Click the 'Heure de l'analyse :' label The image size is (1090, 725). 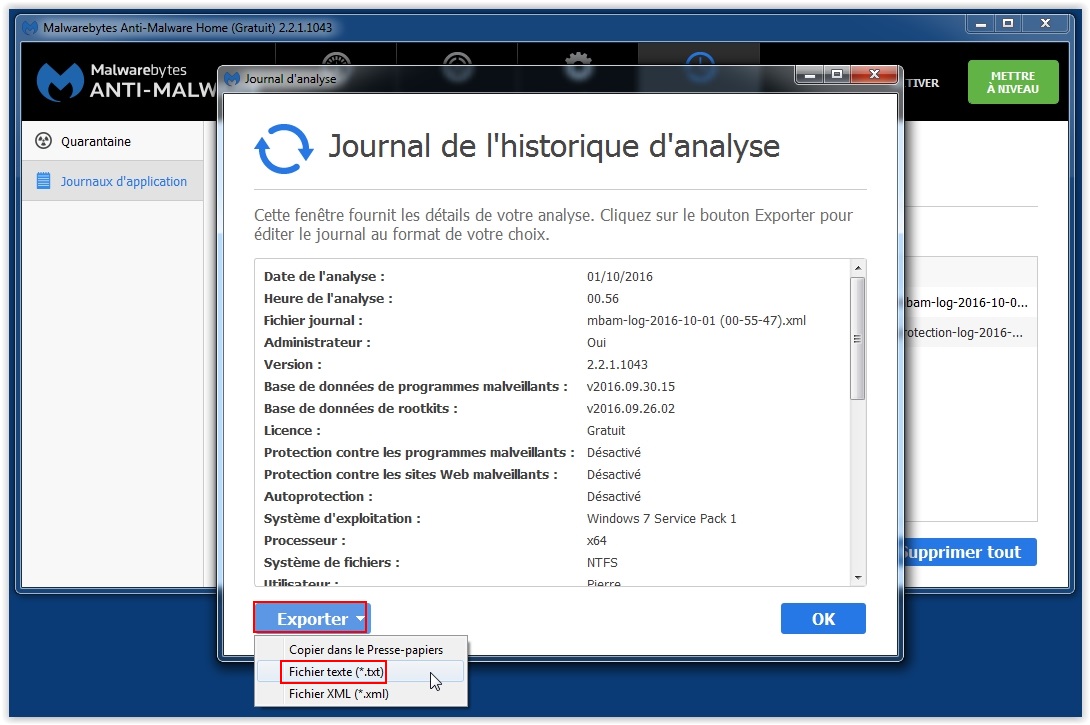328,298
